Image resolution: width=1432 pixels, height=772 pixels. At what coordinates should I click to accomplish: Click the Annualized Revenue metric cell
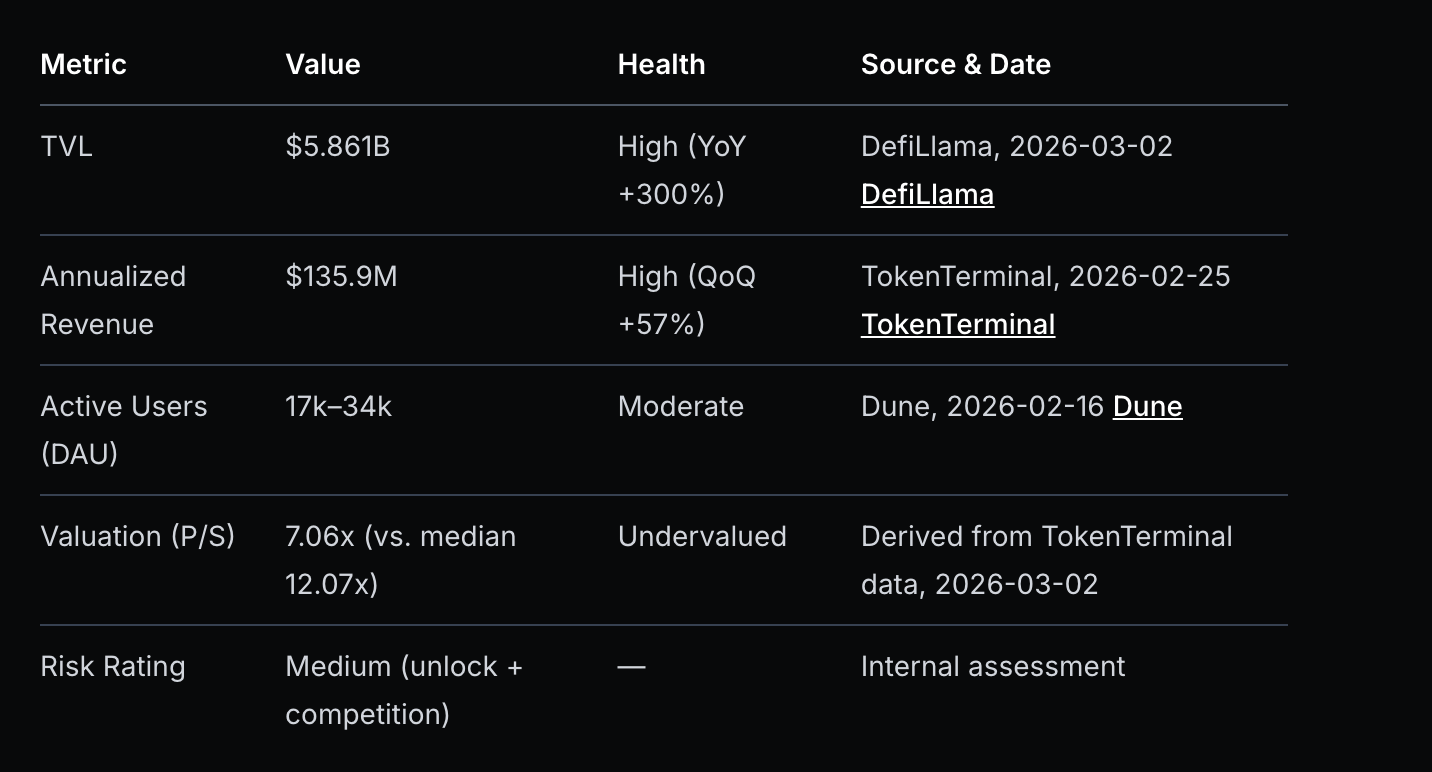pyautogui.click(x=113, y=300)
